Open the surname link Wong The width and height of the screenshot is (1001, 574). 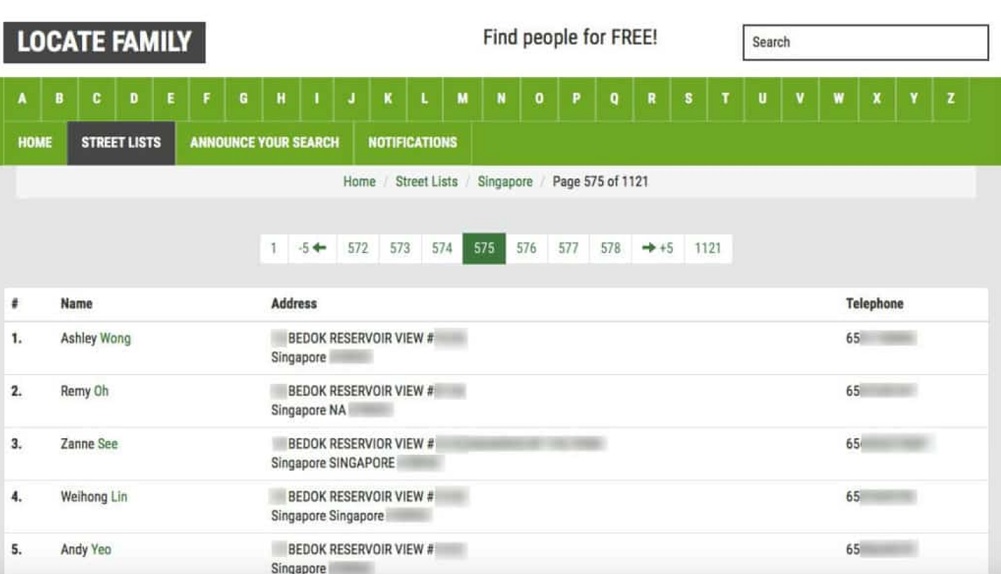tap(115, 339)
